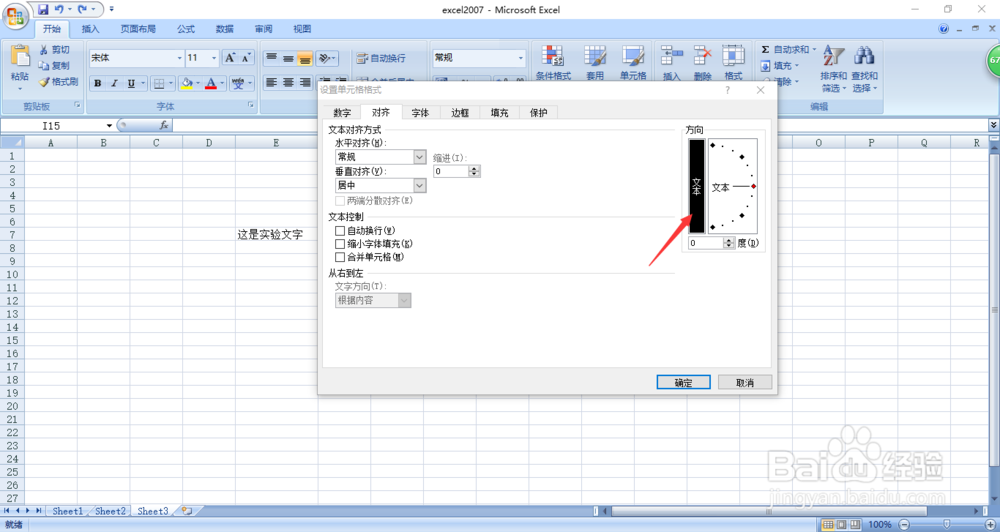The width and height of the screenshot is (1000, 532).
Task: Open the 插入 ribbon tab
Action: (x=91, y=29)
